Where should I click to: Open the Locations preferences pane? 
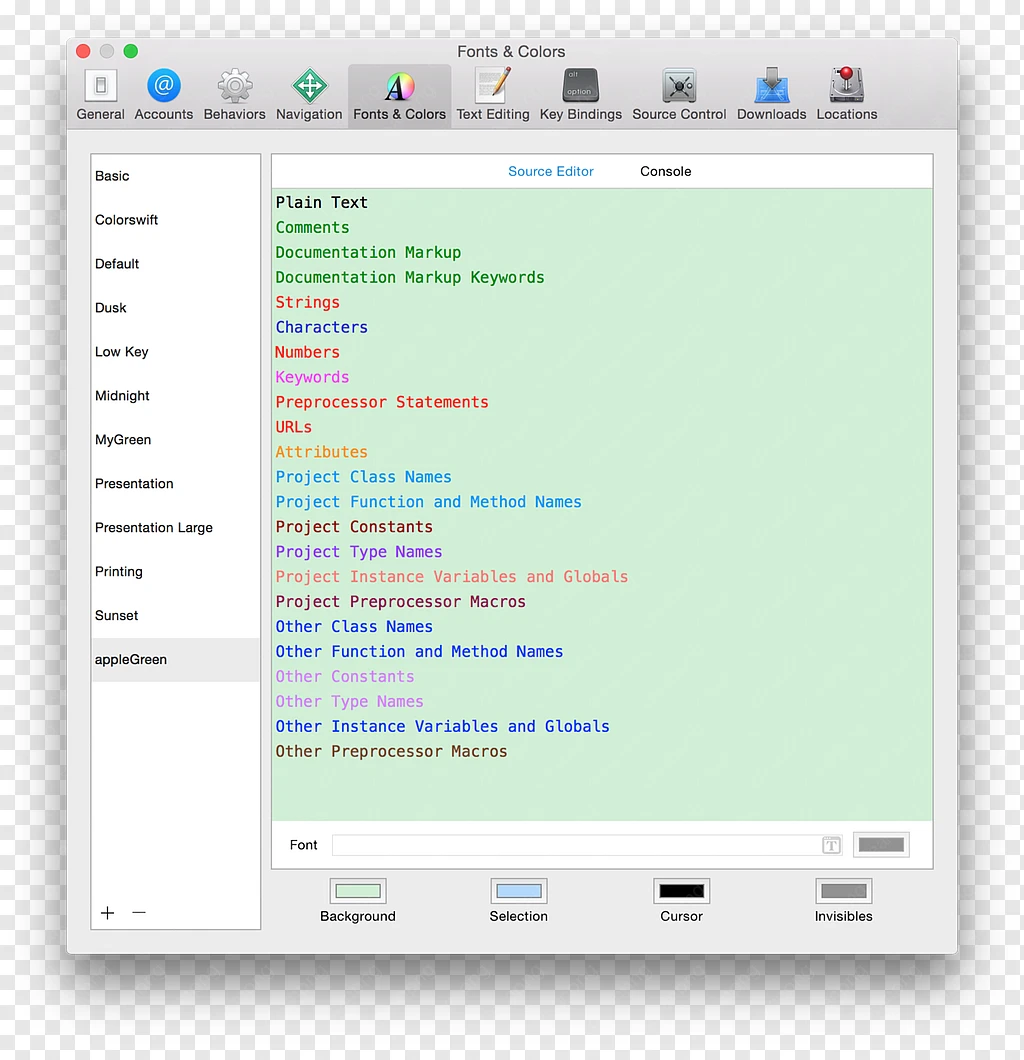click(x=846, y=95)
